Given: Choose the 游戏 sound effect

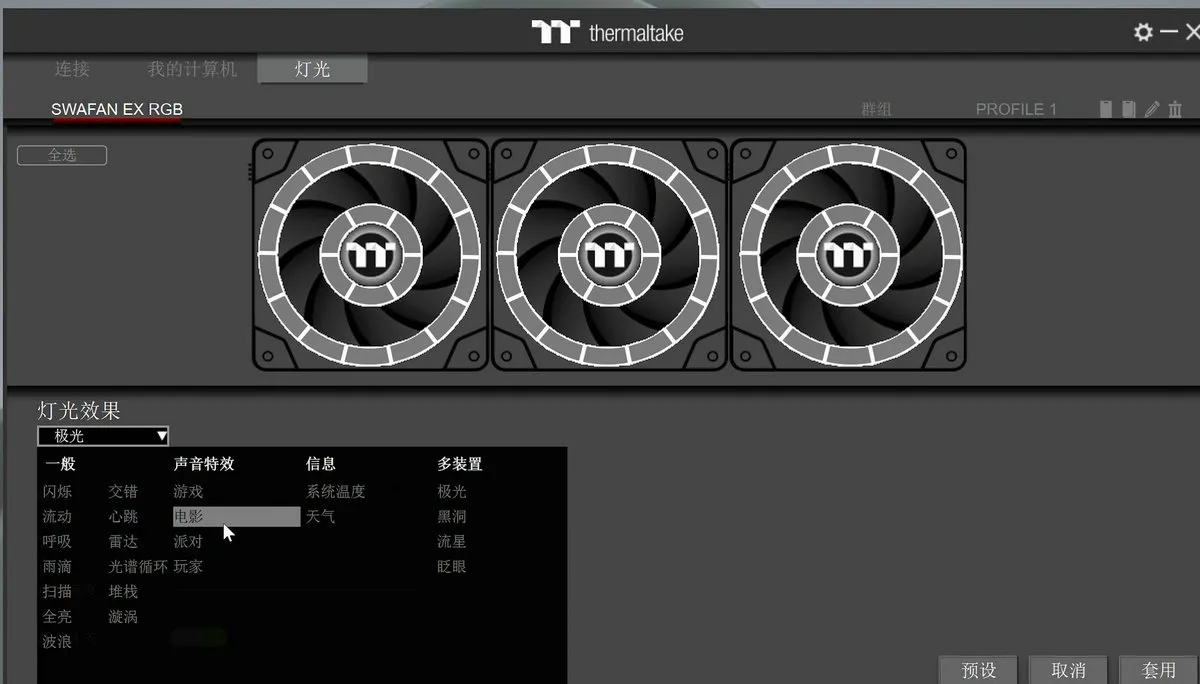Looking at the screenshot, I should pos(188,492).
